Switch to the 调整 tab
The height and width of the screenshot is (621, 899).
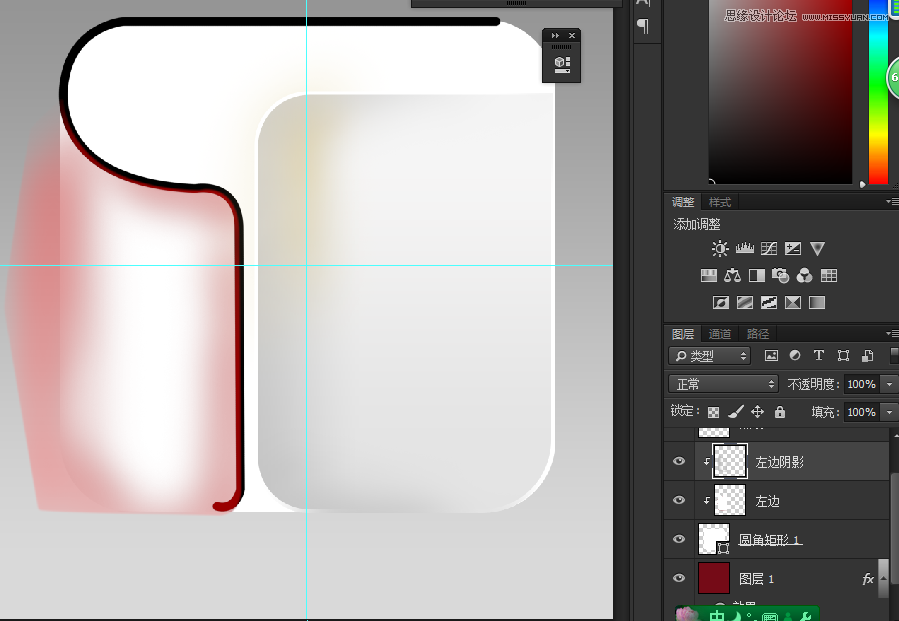[683, 202]
